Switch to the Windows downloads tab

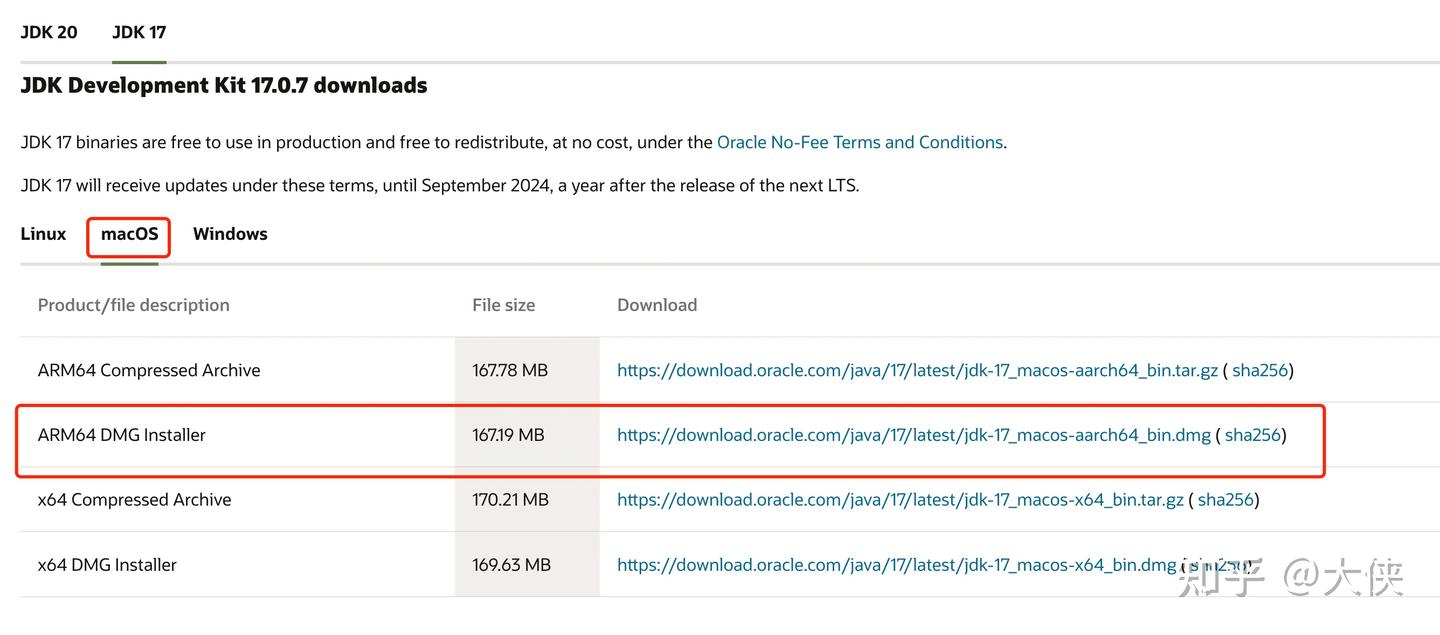click(230, 234)
